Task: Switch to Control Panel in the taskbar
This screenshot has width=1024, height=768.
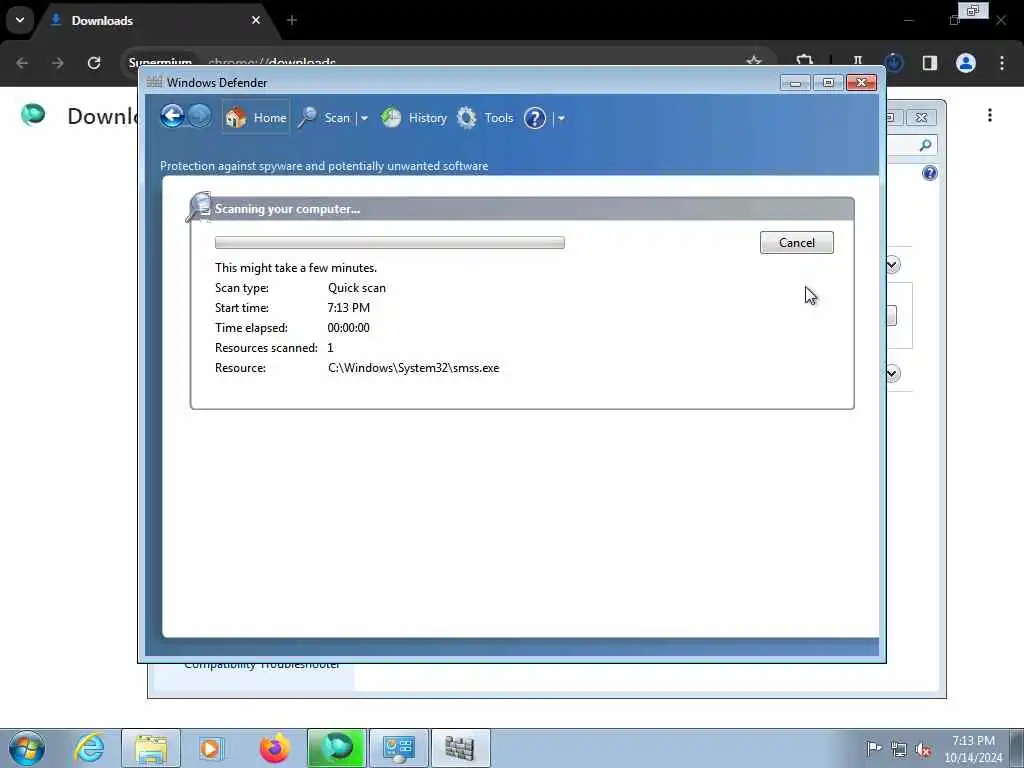Action: click(399, 748)
